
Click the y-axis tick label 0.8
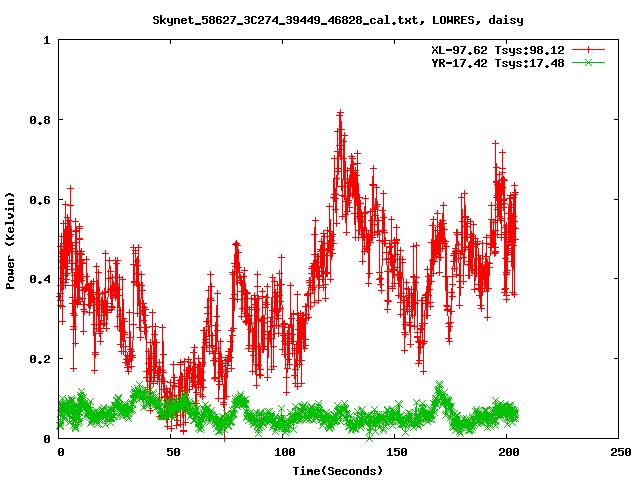point(40,120)
